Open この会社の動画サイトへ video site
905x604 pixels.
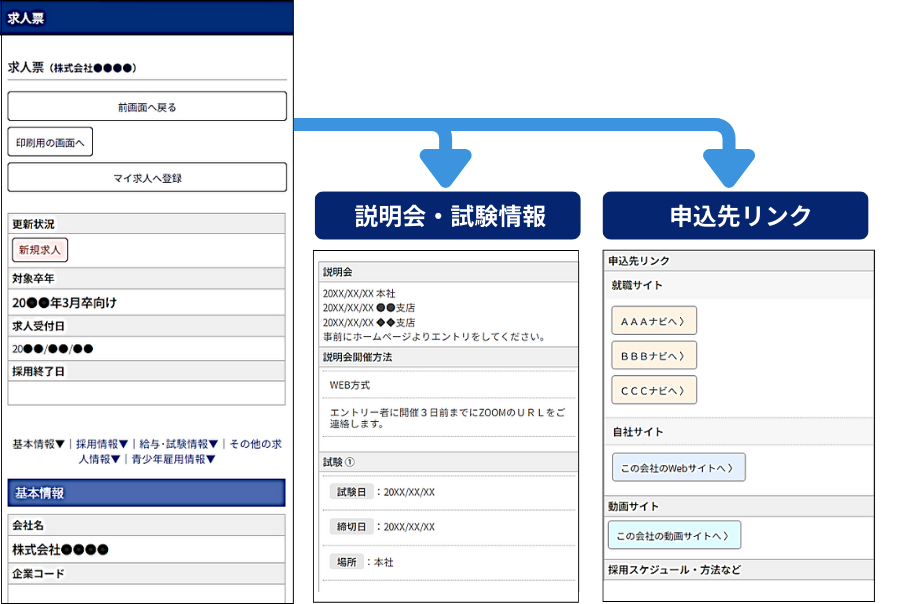(674, 535)
